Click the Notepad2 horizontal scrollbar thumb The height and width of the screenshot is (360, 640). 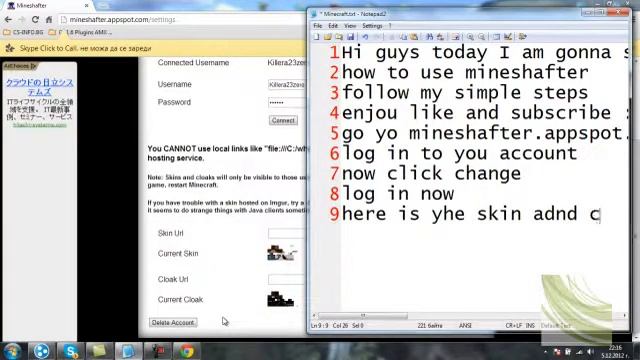[362, 316]
